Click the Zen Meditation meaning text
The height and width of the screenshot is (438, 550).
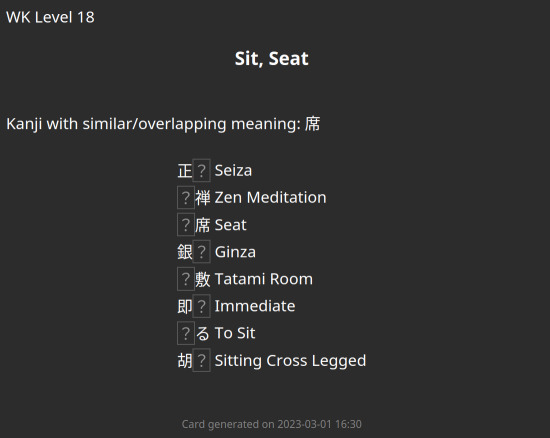point(270,197)
